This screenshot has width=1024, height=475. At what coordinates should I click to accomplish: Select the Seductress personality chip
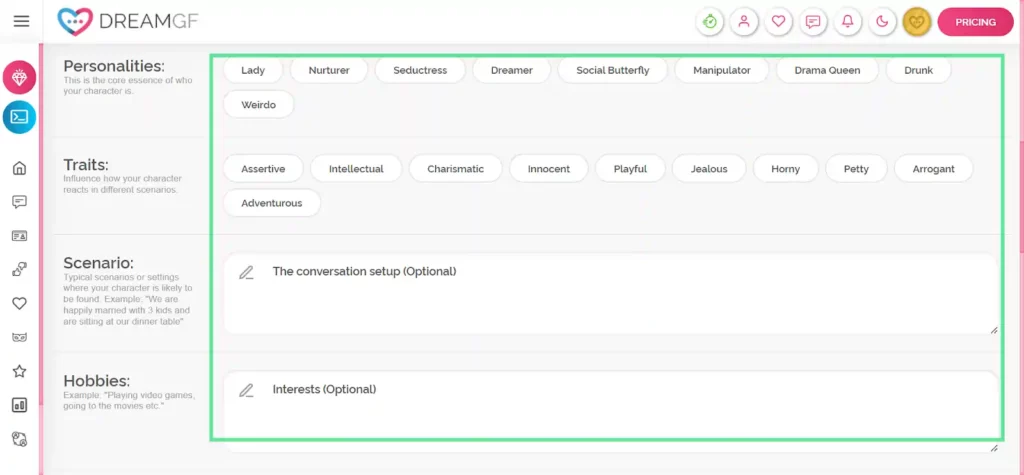(x=420, y=70)
